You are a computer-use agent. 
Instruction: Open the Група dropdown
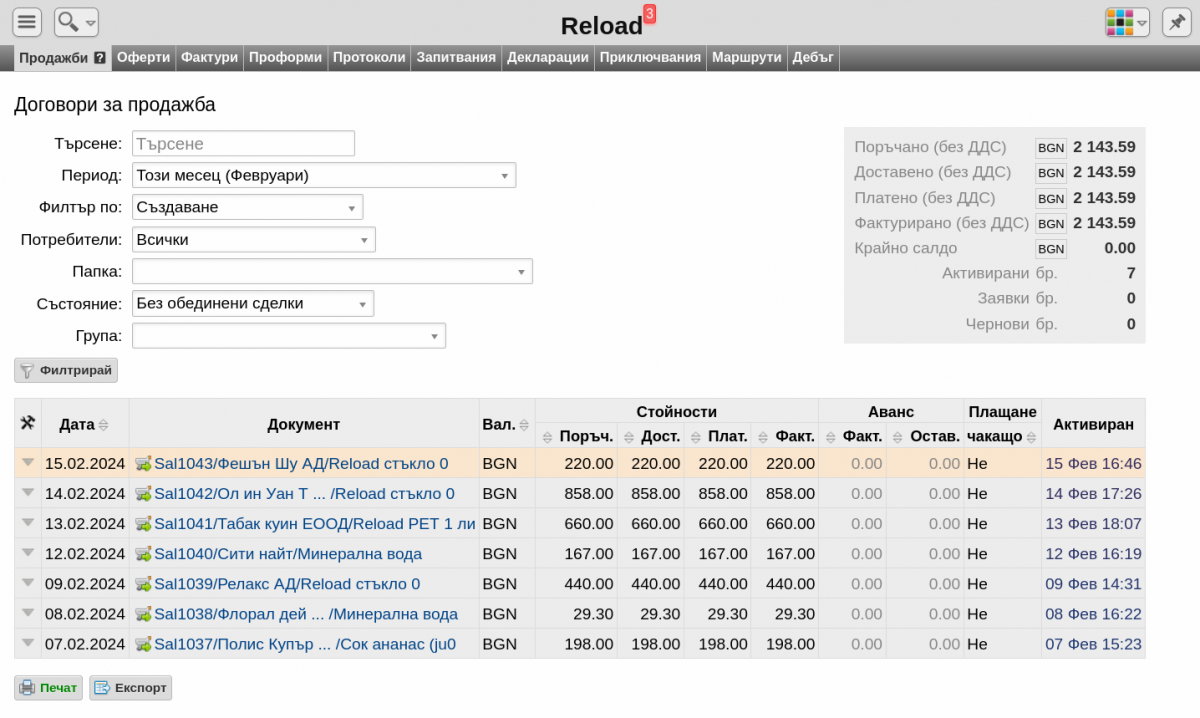coord(289,335)
